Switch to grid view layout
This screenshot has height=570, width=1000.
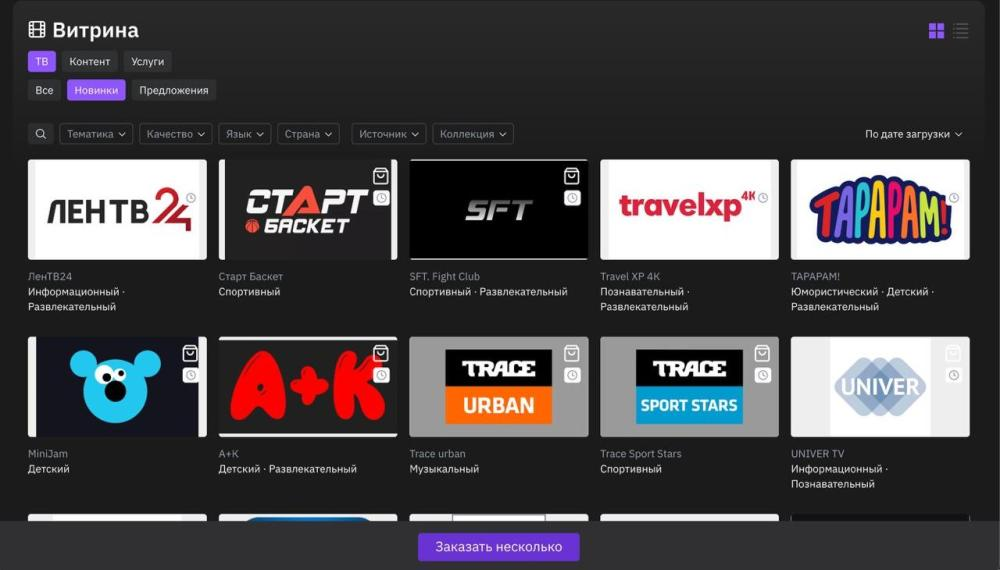pos(936,31)
